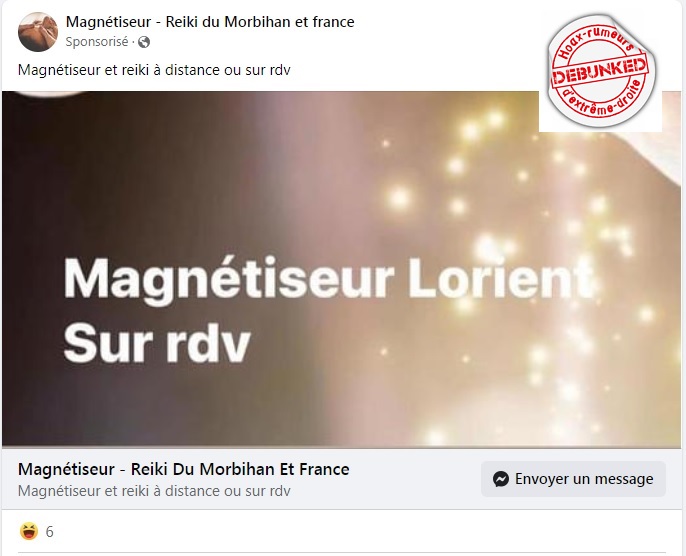Click the Envoyer un message button
The height and width of the screenshot is (556, 686).
click(573, 479)
